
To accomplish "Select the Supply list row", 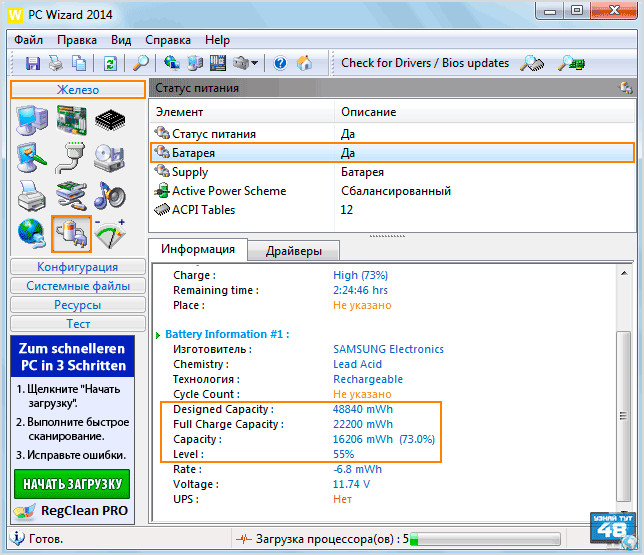I will (392, 172).
